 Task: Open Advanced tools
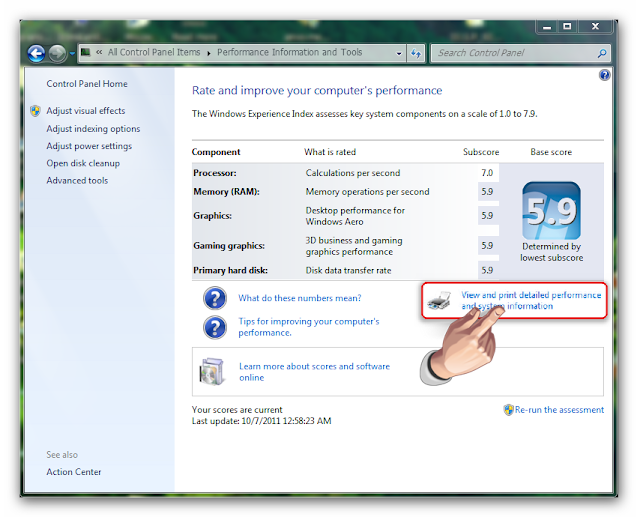pos(77,180)
